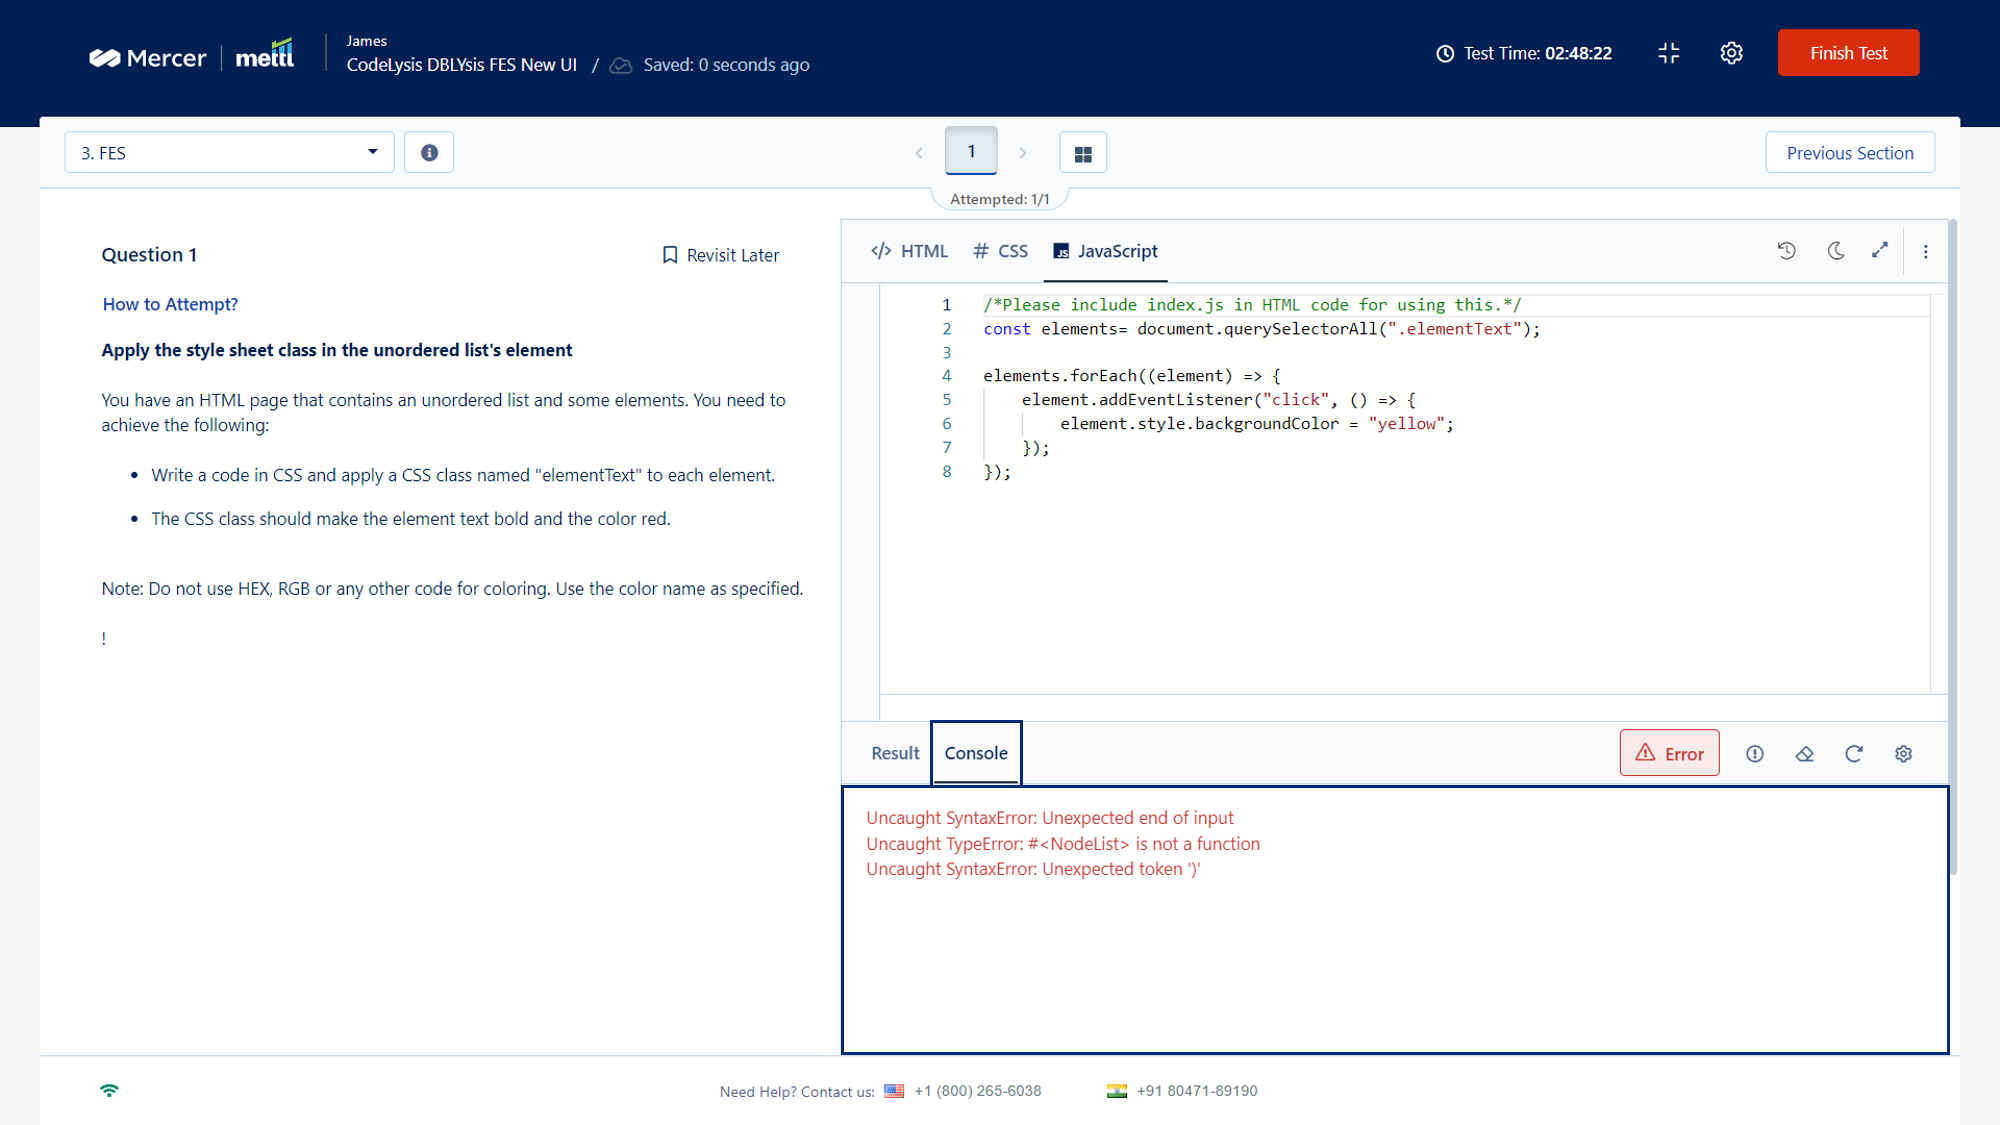
Task: Go to the next question arrow
Action: point(1022,153)
